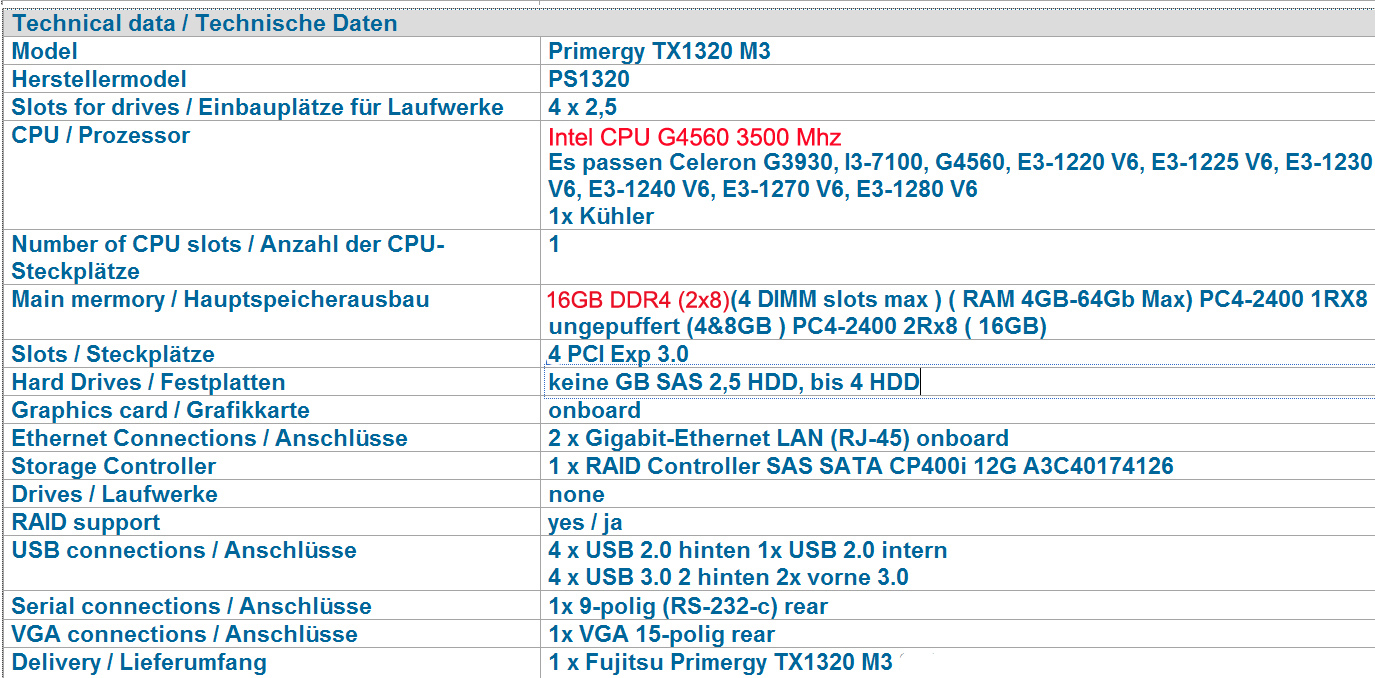
Task: Click the 1x VGA 15-polig rear value
Action: point(661,634)
